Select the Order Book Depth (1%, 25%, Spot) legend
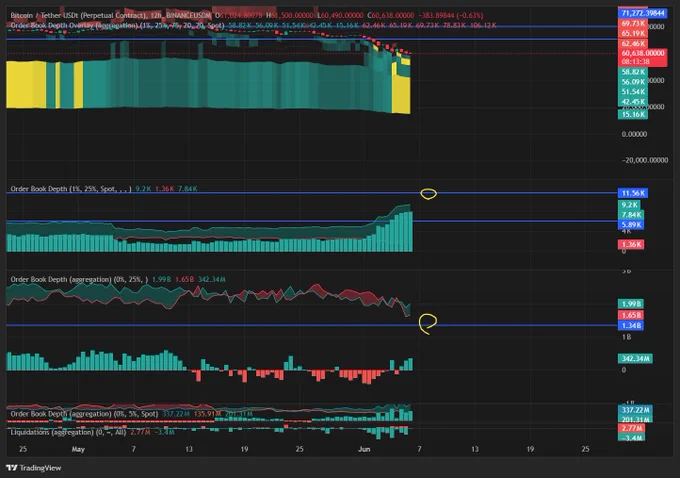 point(71,189)
